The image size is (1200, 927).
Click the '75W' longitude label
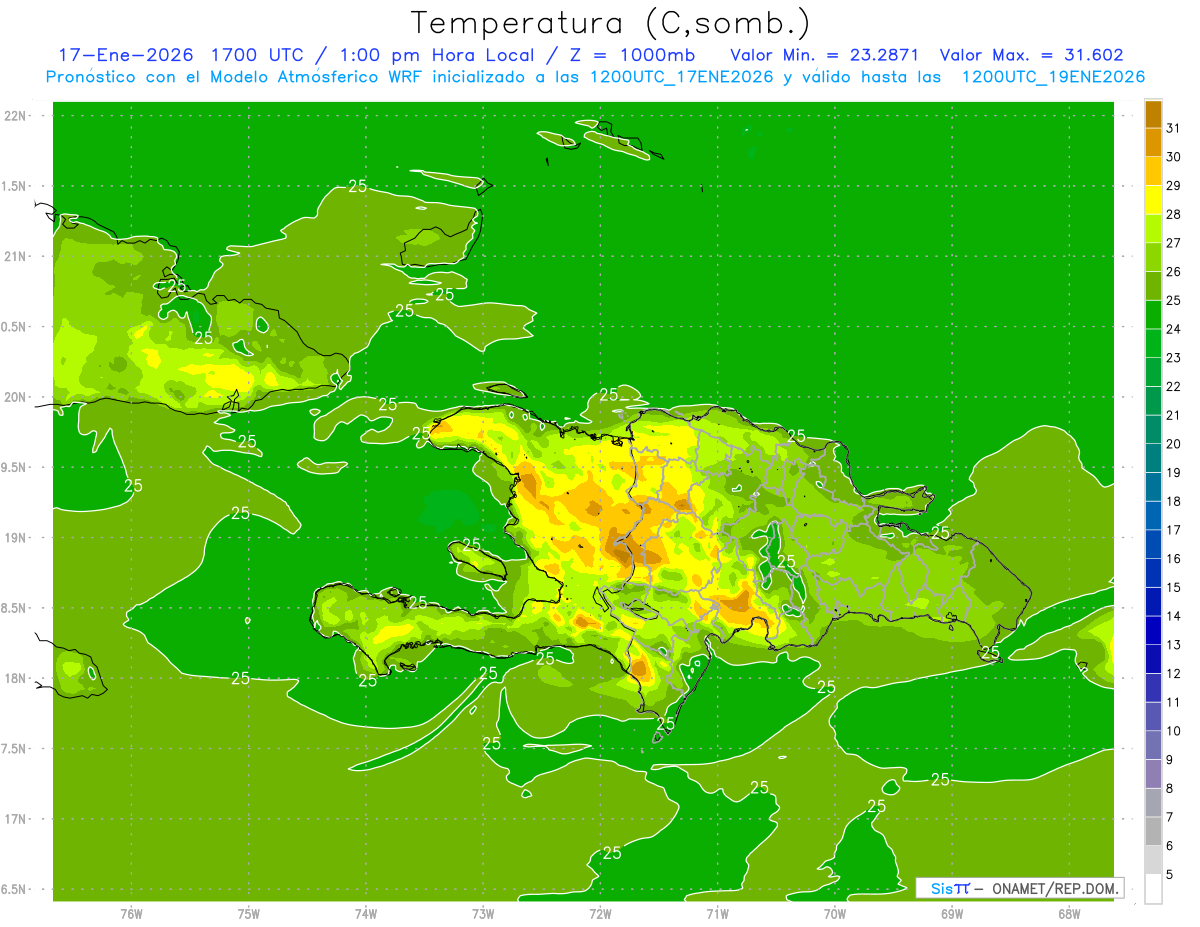248,914
